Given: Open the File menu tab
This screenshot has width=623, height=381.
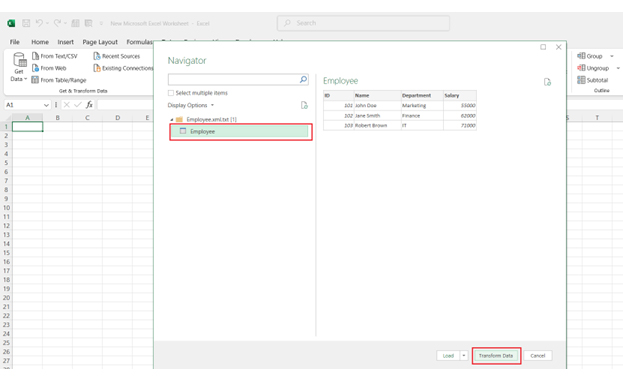Looking at the screenshot, I should (x=15, y=42).
